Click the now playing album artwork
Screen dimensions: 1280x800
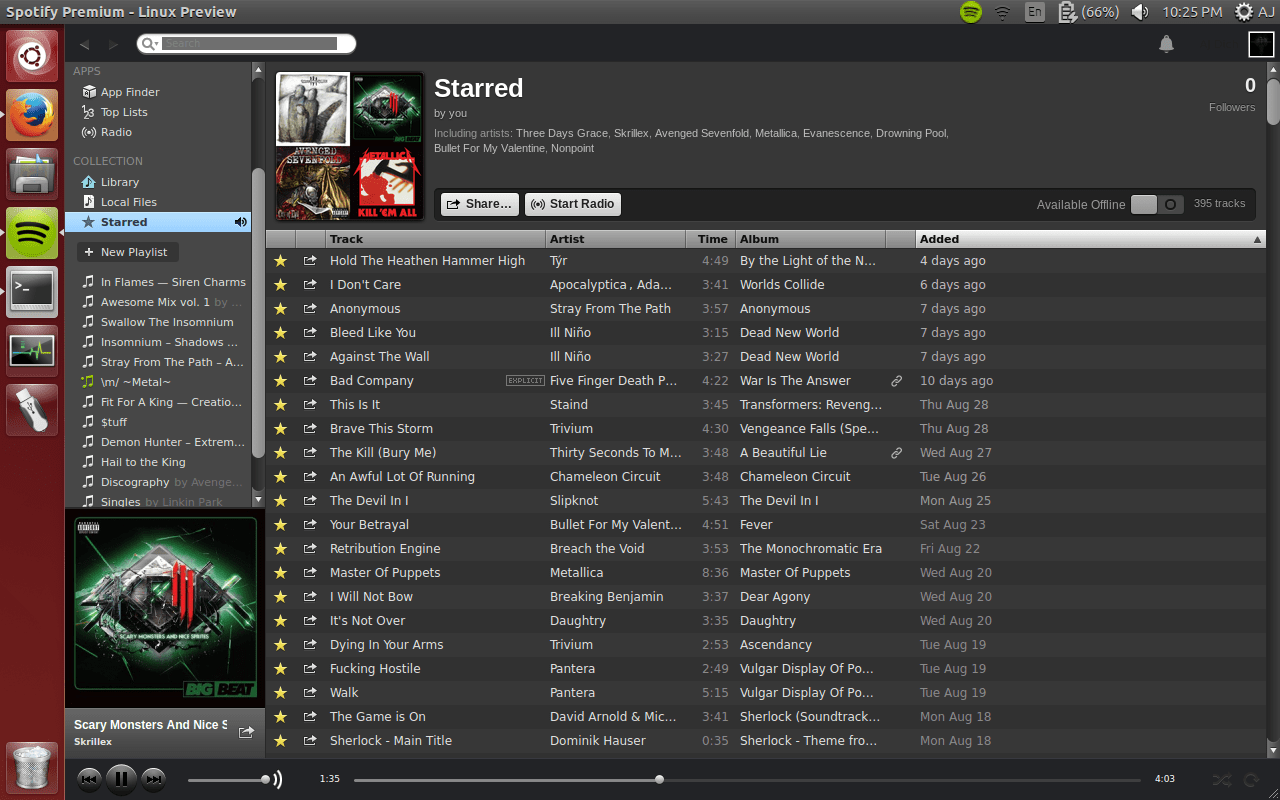(165, 608)
